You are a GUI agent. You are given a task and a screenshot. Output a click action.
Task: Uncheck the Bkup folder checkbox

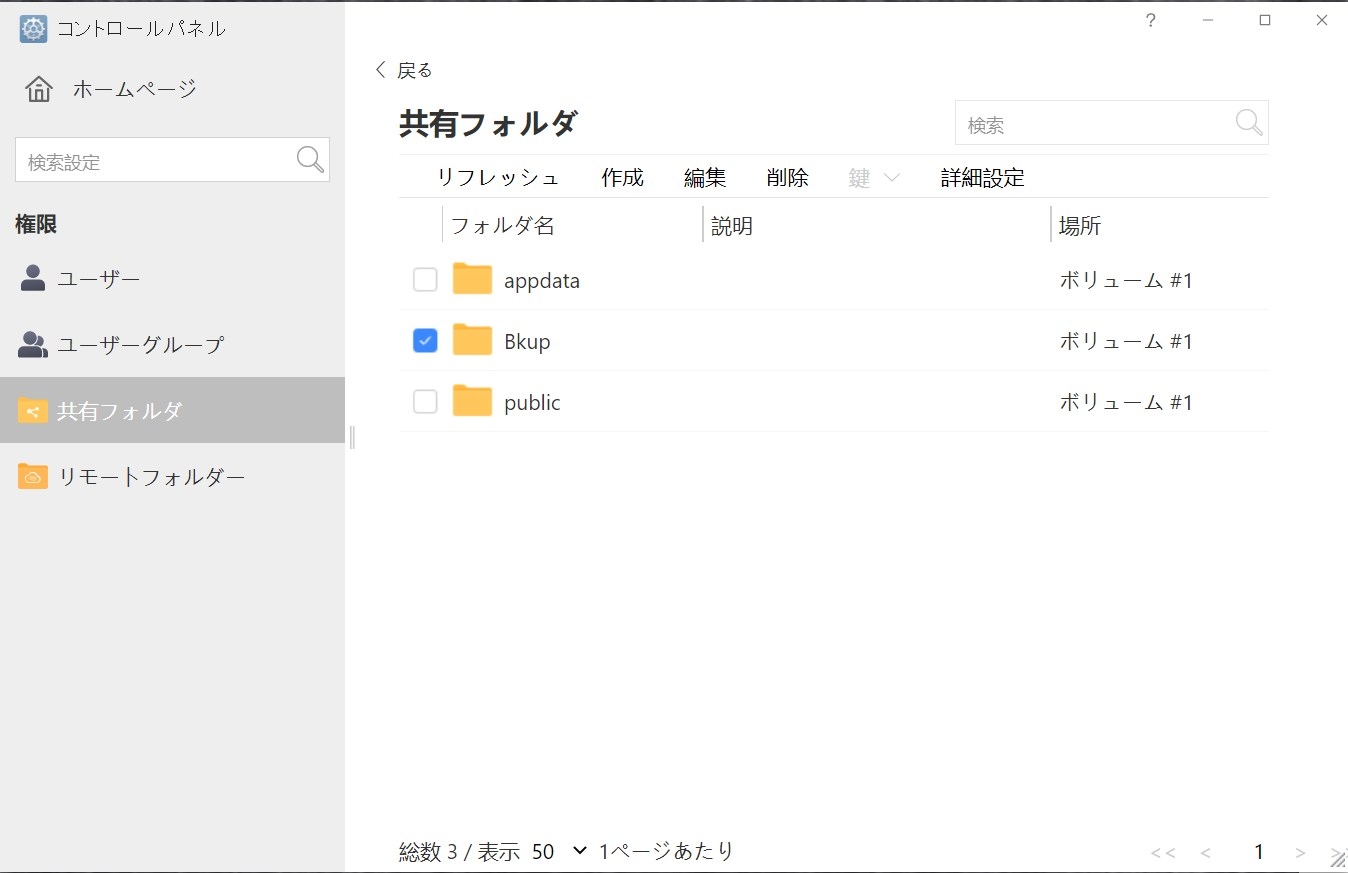[x=425, y=341]
